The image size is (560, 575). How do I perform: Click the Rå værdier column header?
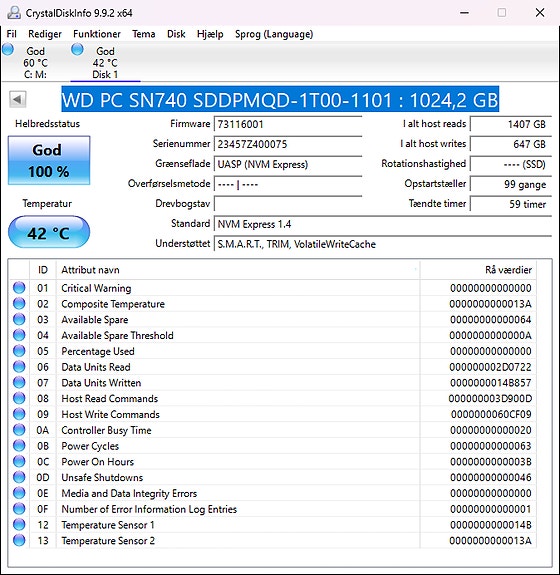(478, 270)
